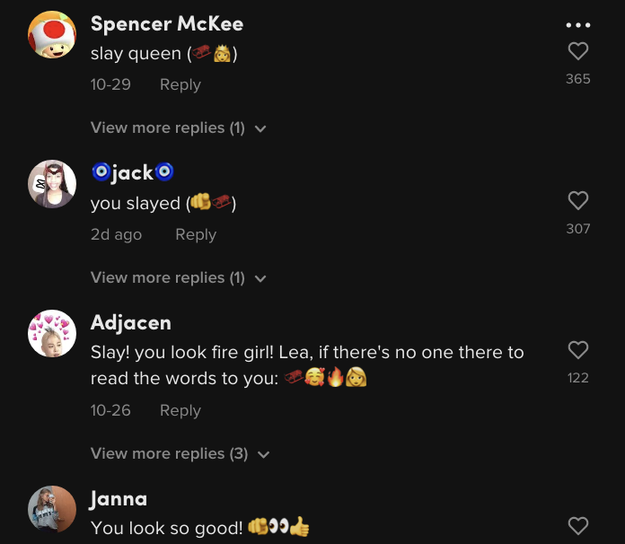Reply to Spencer McKee's comment
The width and height of the screenshot is (625, 544).
(x=180, y=85)
